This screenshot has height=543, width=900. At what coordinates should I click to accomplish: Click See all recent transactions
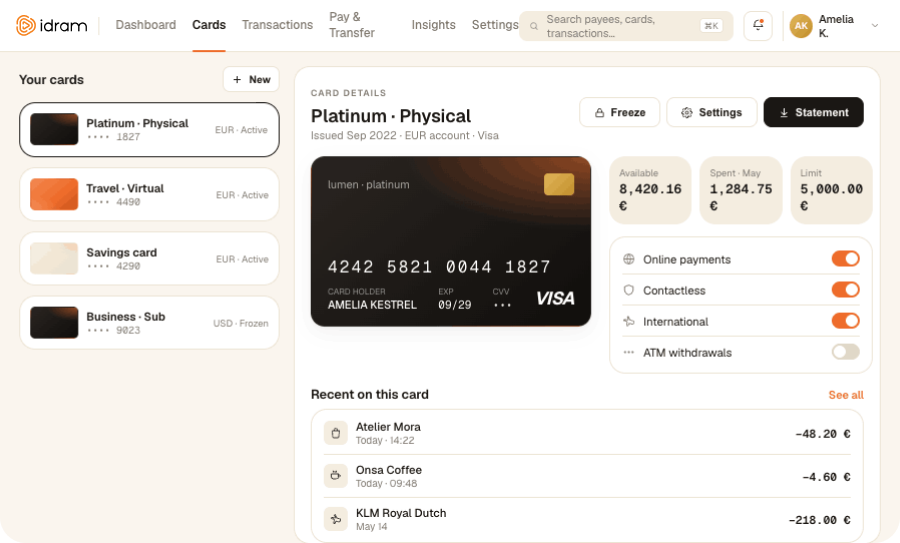(846, 395)
